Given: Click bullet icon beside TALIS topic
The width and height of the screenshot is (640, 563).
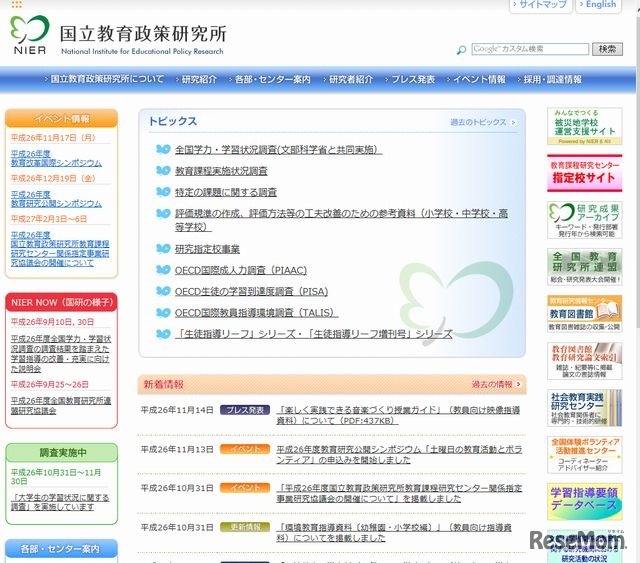Looking at the screenshot, I should (x=163, y=312).
